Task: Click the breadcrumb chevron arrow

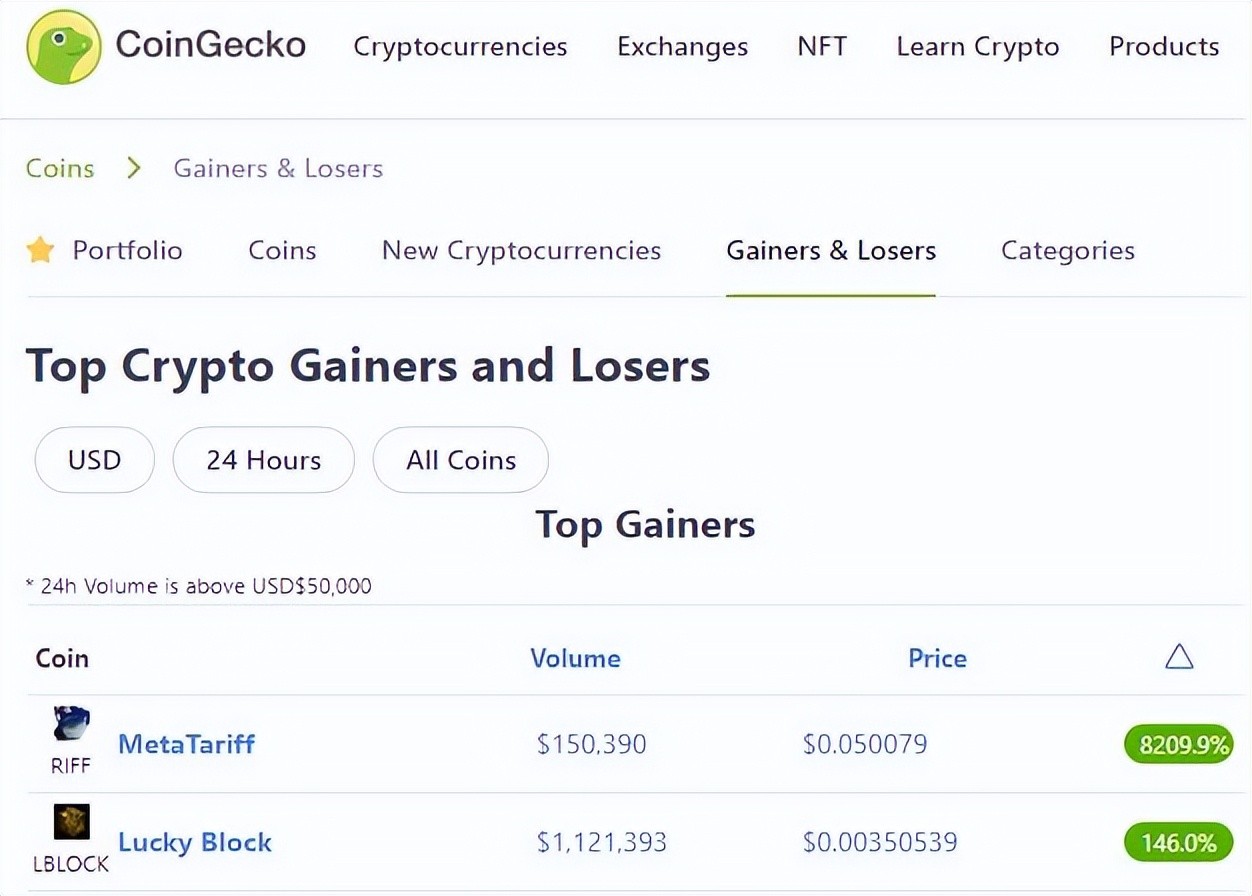Action: click(134, 168)
